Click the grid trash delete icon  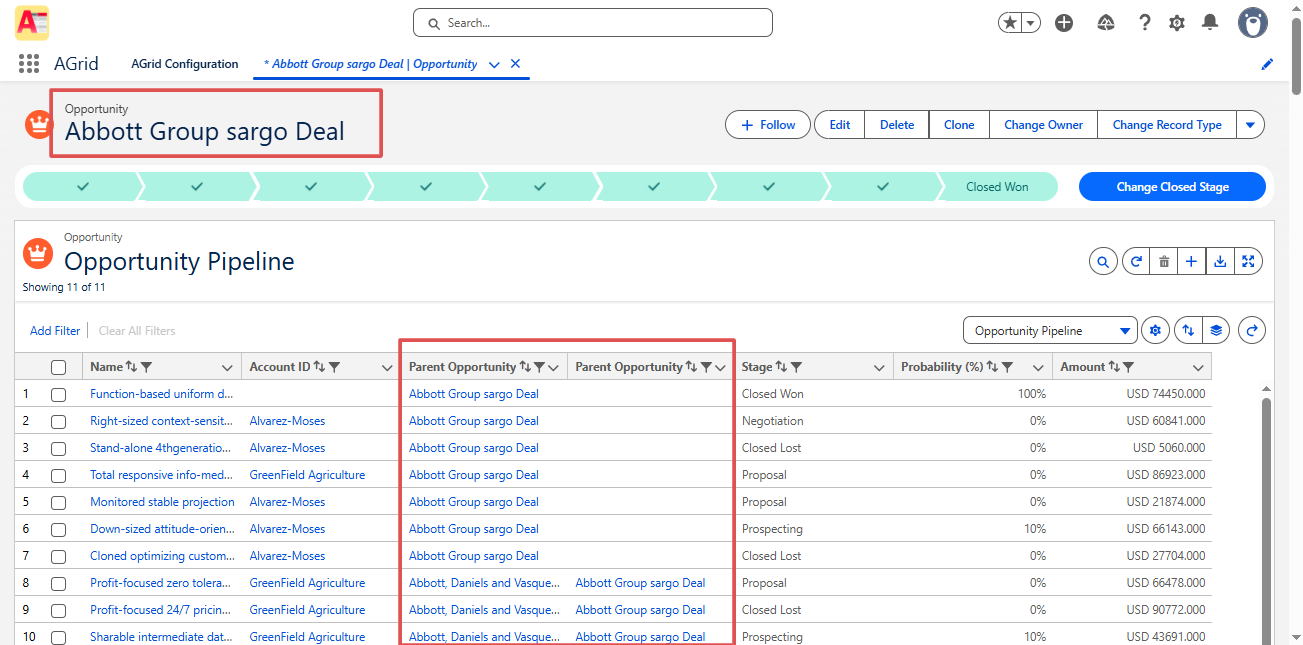click(1164, 262)
